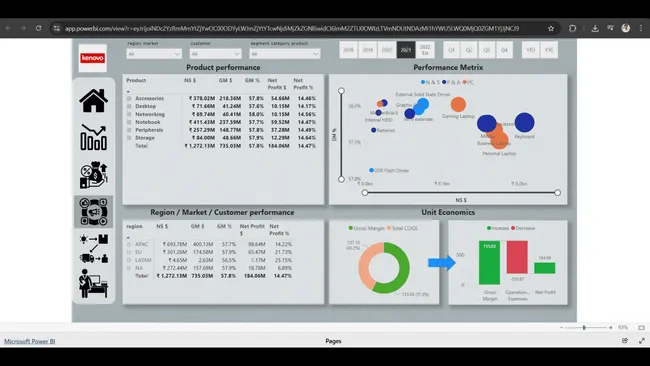The width and height of the screenshot is (650, 366).
Task: Expand the APAC region row
Action: [129, 245]
